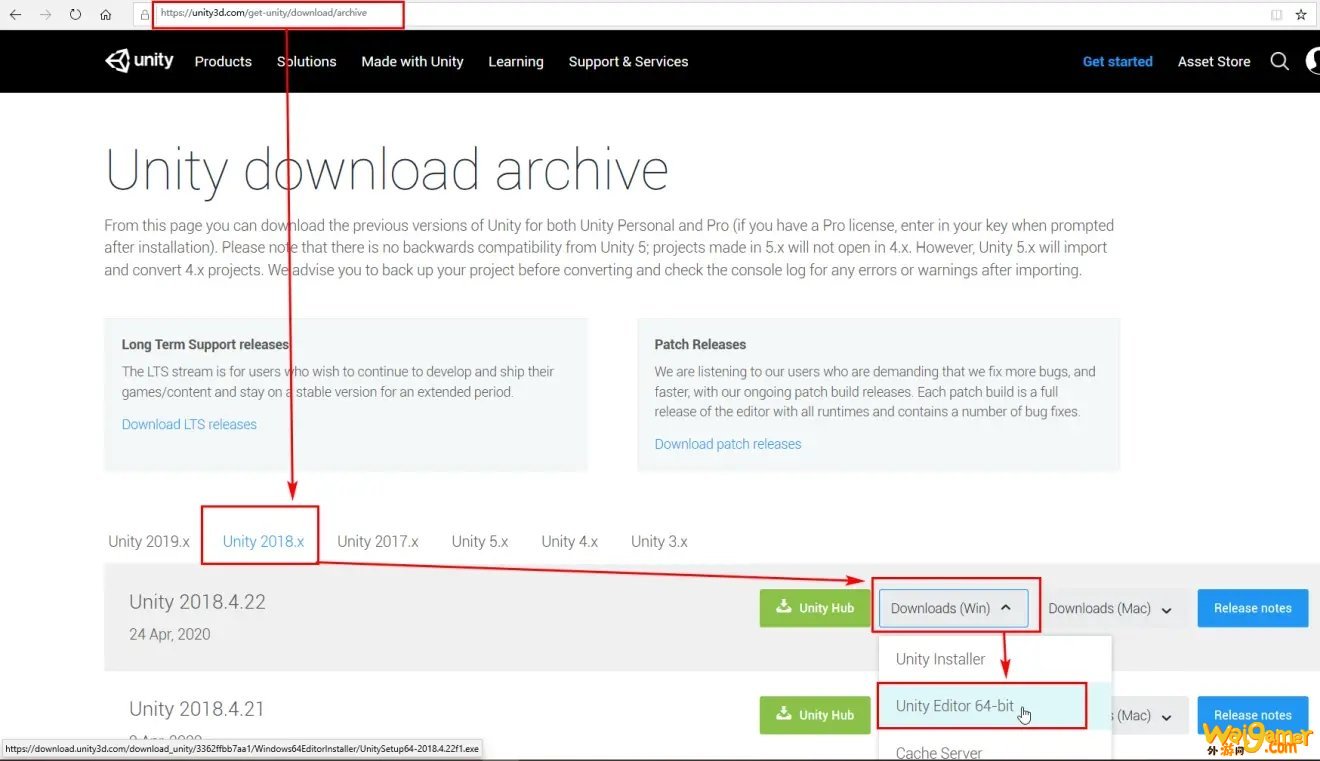This screenshot has height=761, width=1320.
Task: Open Release notes for 2018.4.21
Action: (x=1253, y=715)
